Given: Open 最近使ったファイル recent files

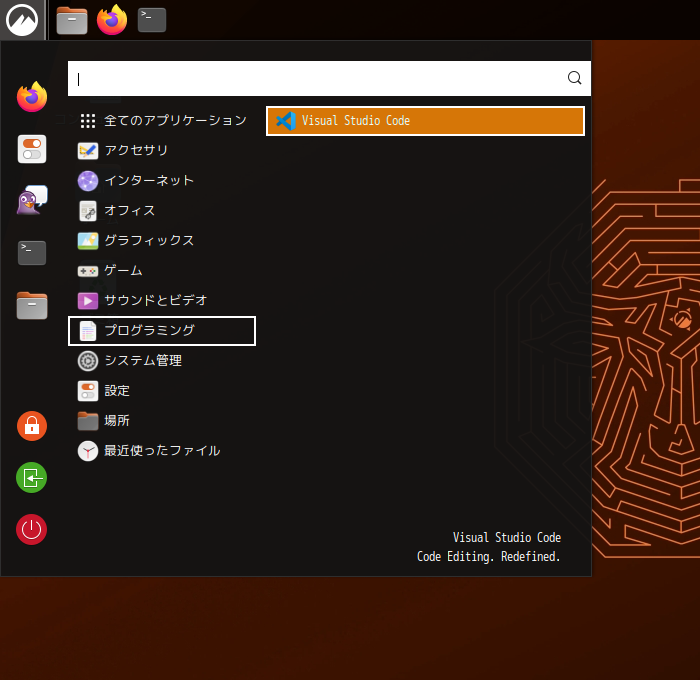Looking at the screenshot, I should (x=162, y=451).
